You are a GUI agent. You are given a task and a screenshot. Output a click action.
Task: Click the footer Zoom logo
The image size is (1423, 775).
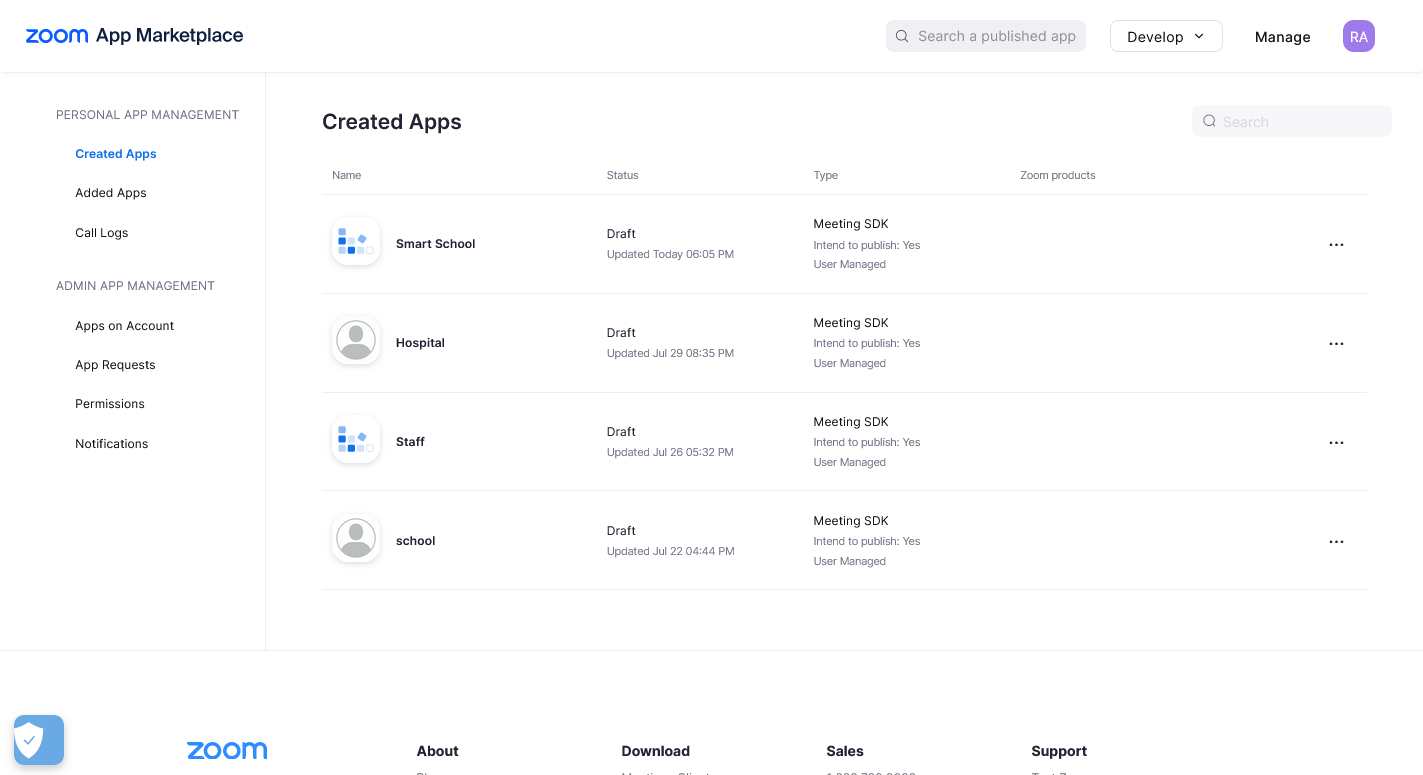[227, 750]
